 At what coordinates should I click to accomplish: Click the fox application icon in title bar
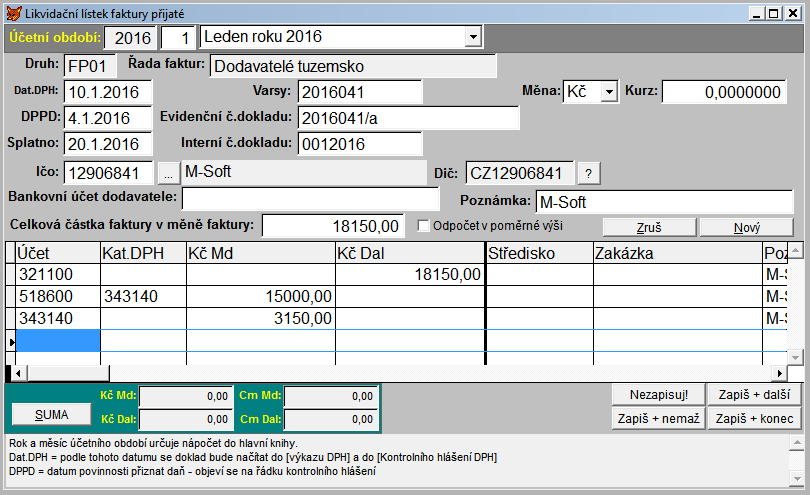click(x=14, y=13)
